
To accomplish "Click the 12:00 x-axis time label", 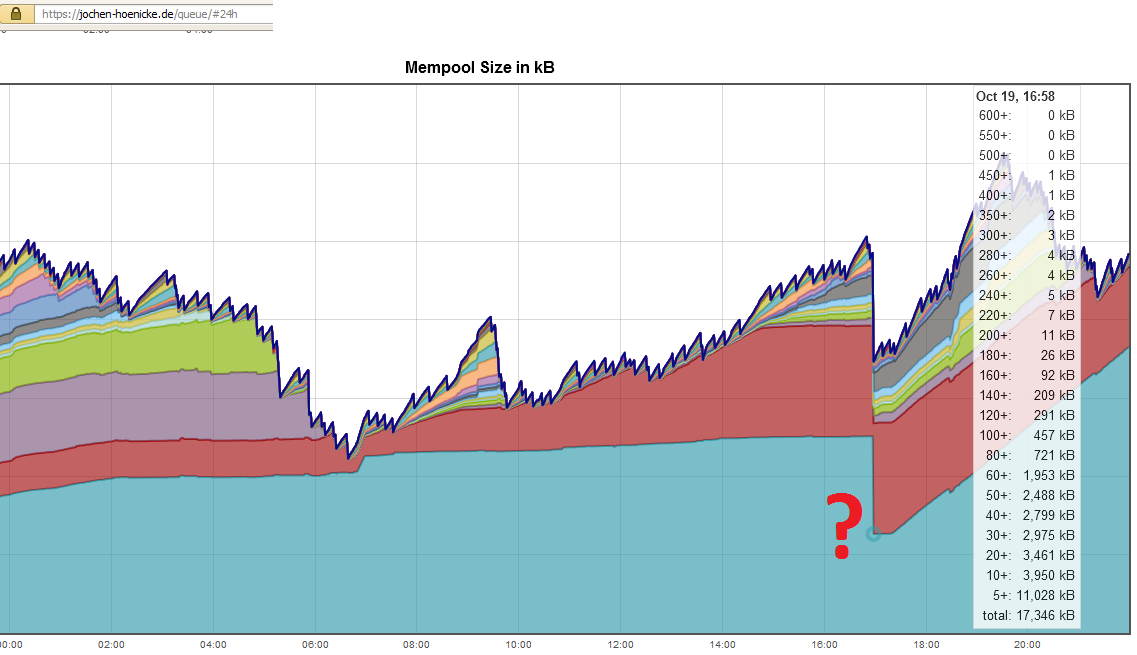I will click(621, 645).
